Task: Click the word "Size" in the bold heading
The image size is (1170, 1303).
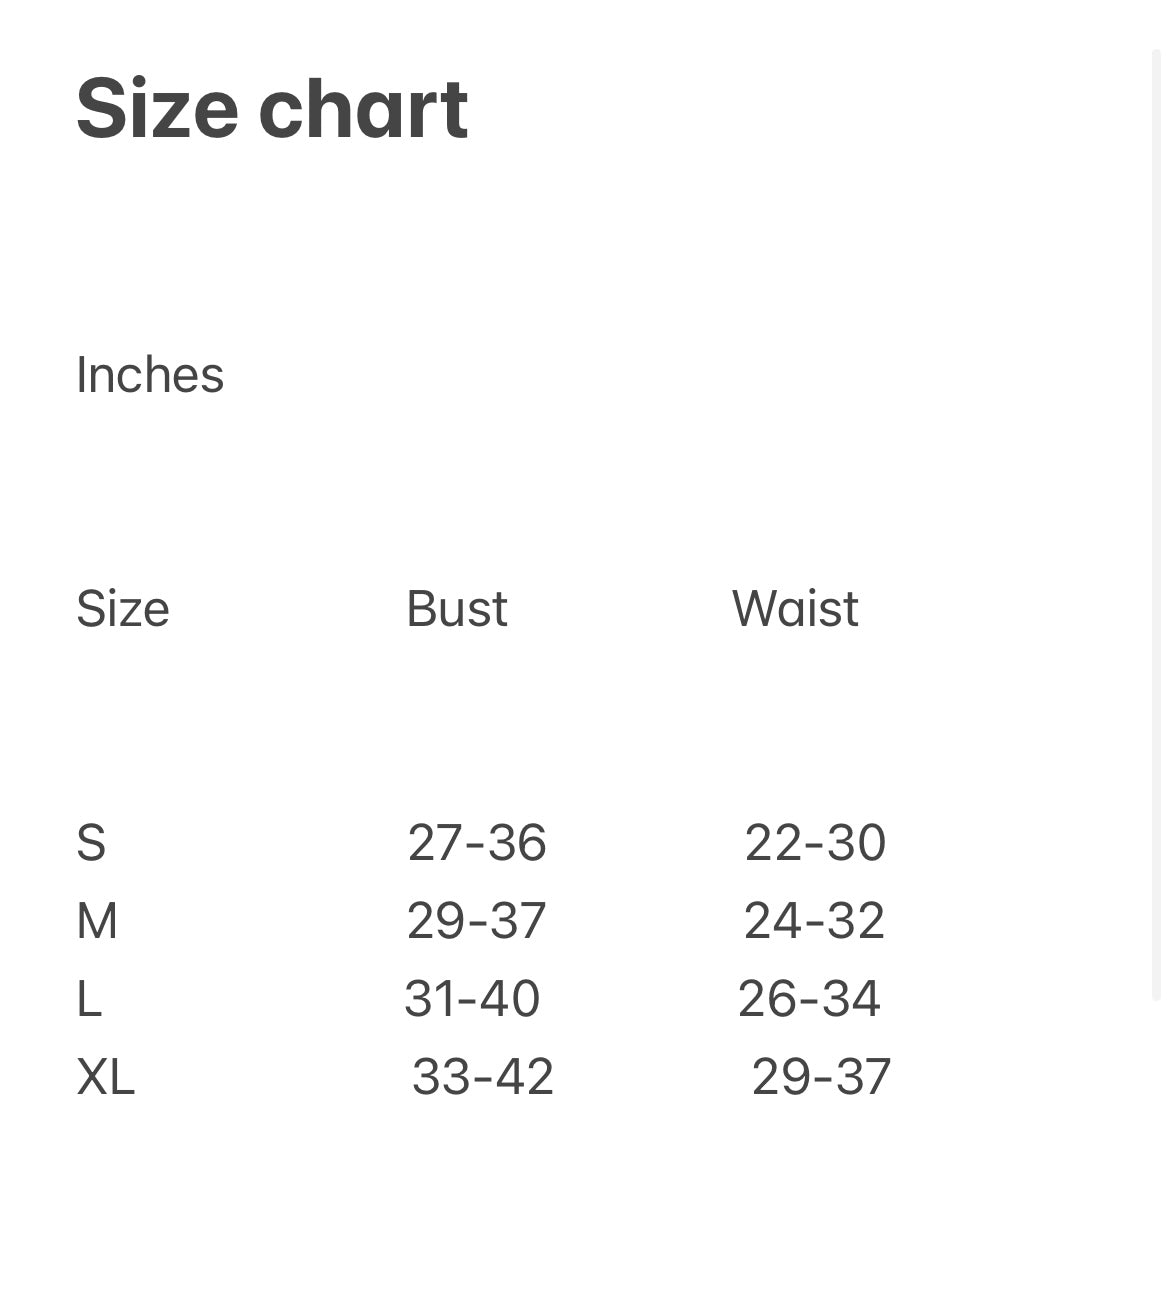Action: point(157,109)
